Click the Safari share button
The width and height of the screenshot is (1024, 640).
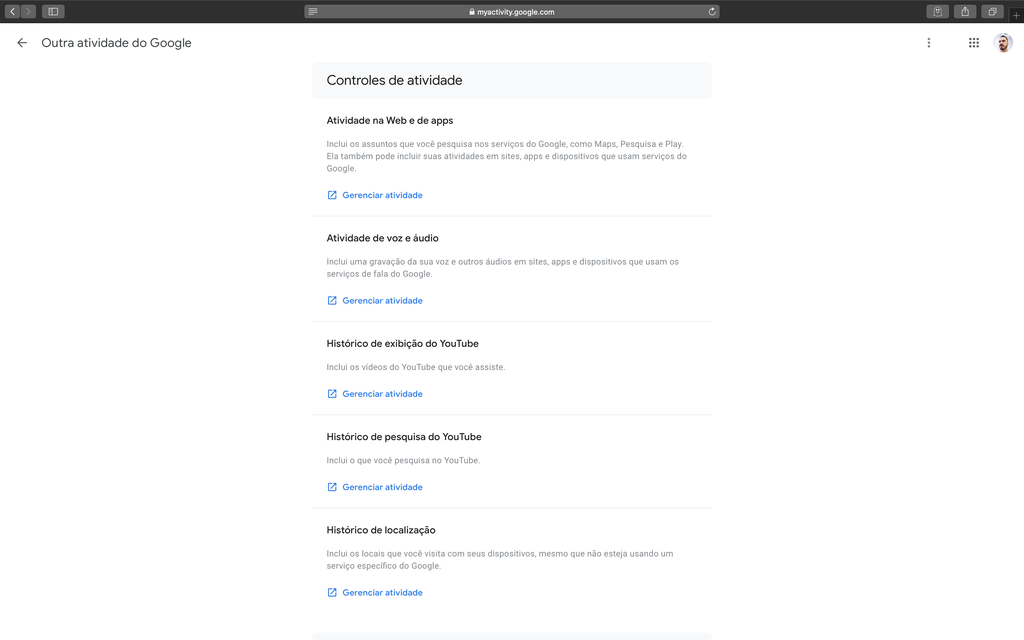pos(965,11)
